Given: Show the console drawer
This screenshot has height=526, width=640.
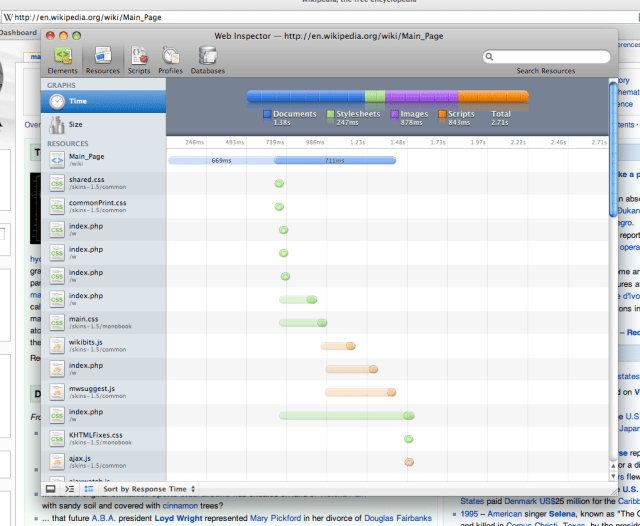Looking at the screenshot, I should click(70, 489).
